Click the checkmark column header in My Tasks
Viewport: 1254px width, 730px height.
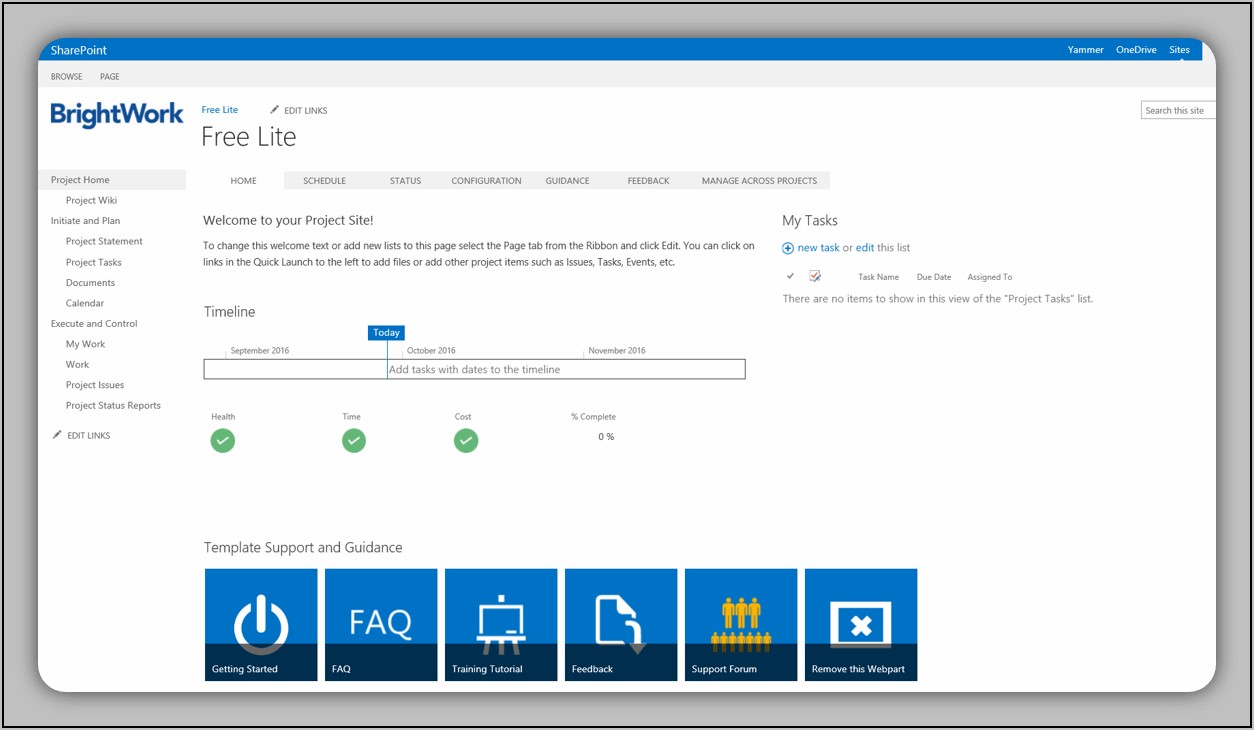(790, 276)
